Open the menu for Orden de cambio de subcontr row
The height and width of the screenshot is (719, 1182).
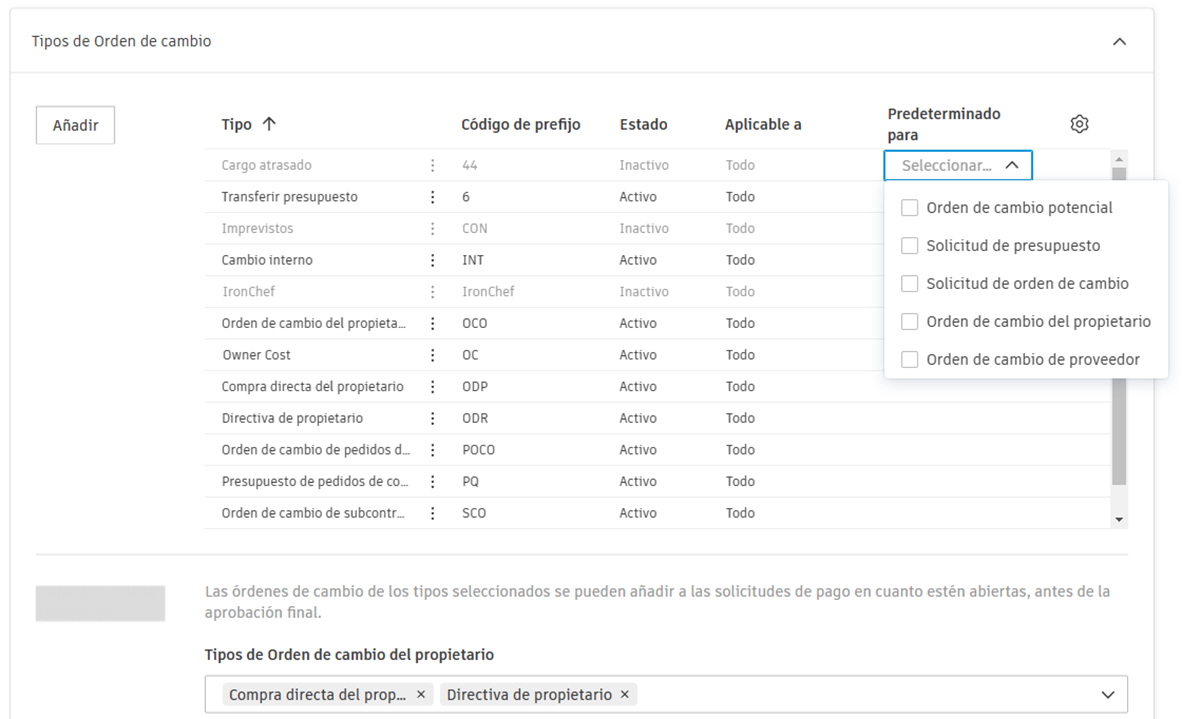431,512
